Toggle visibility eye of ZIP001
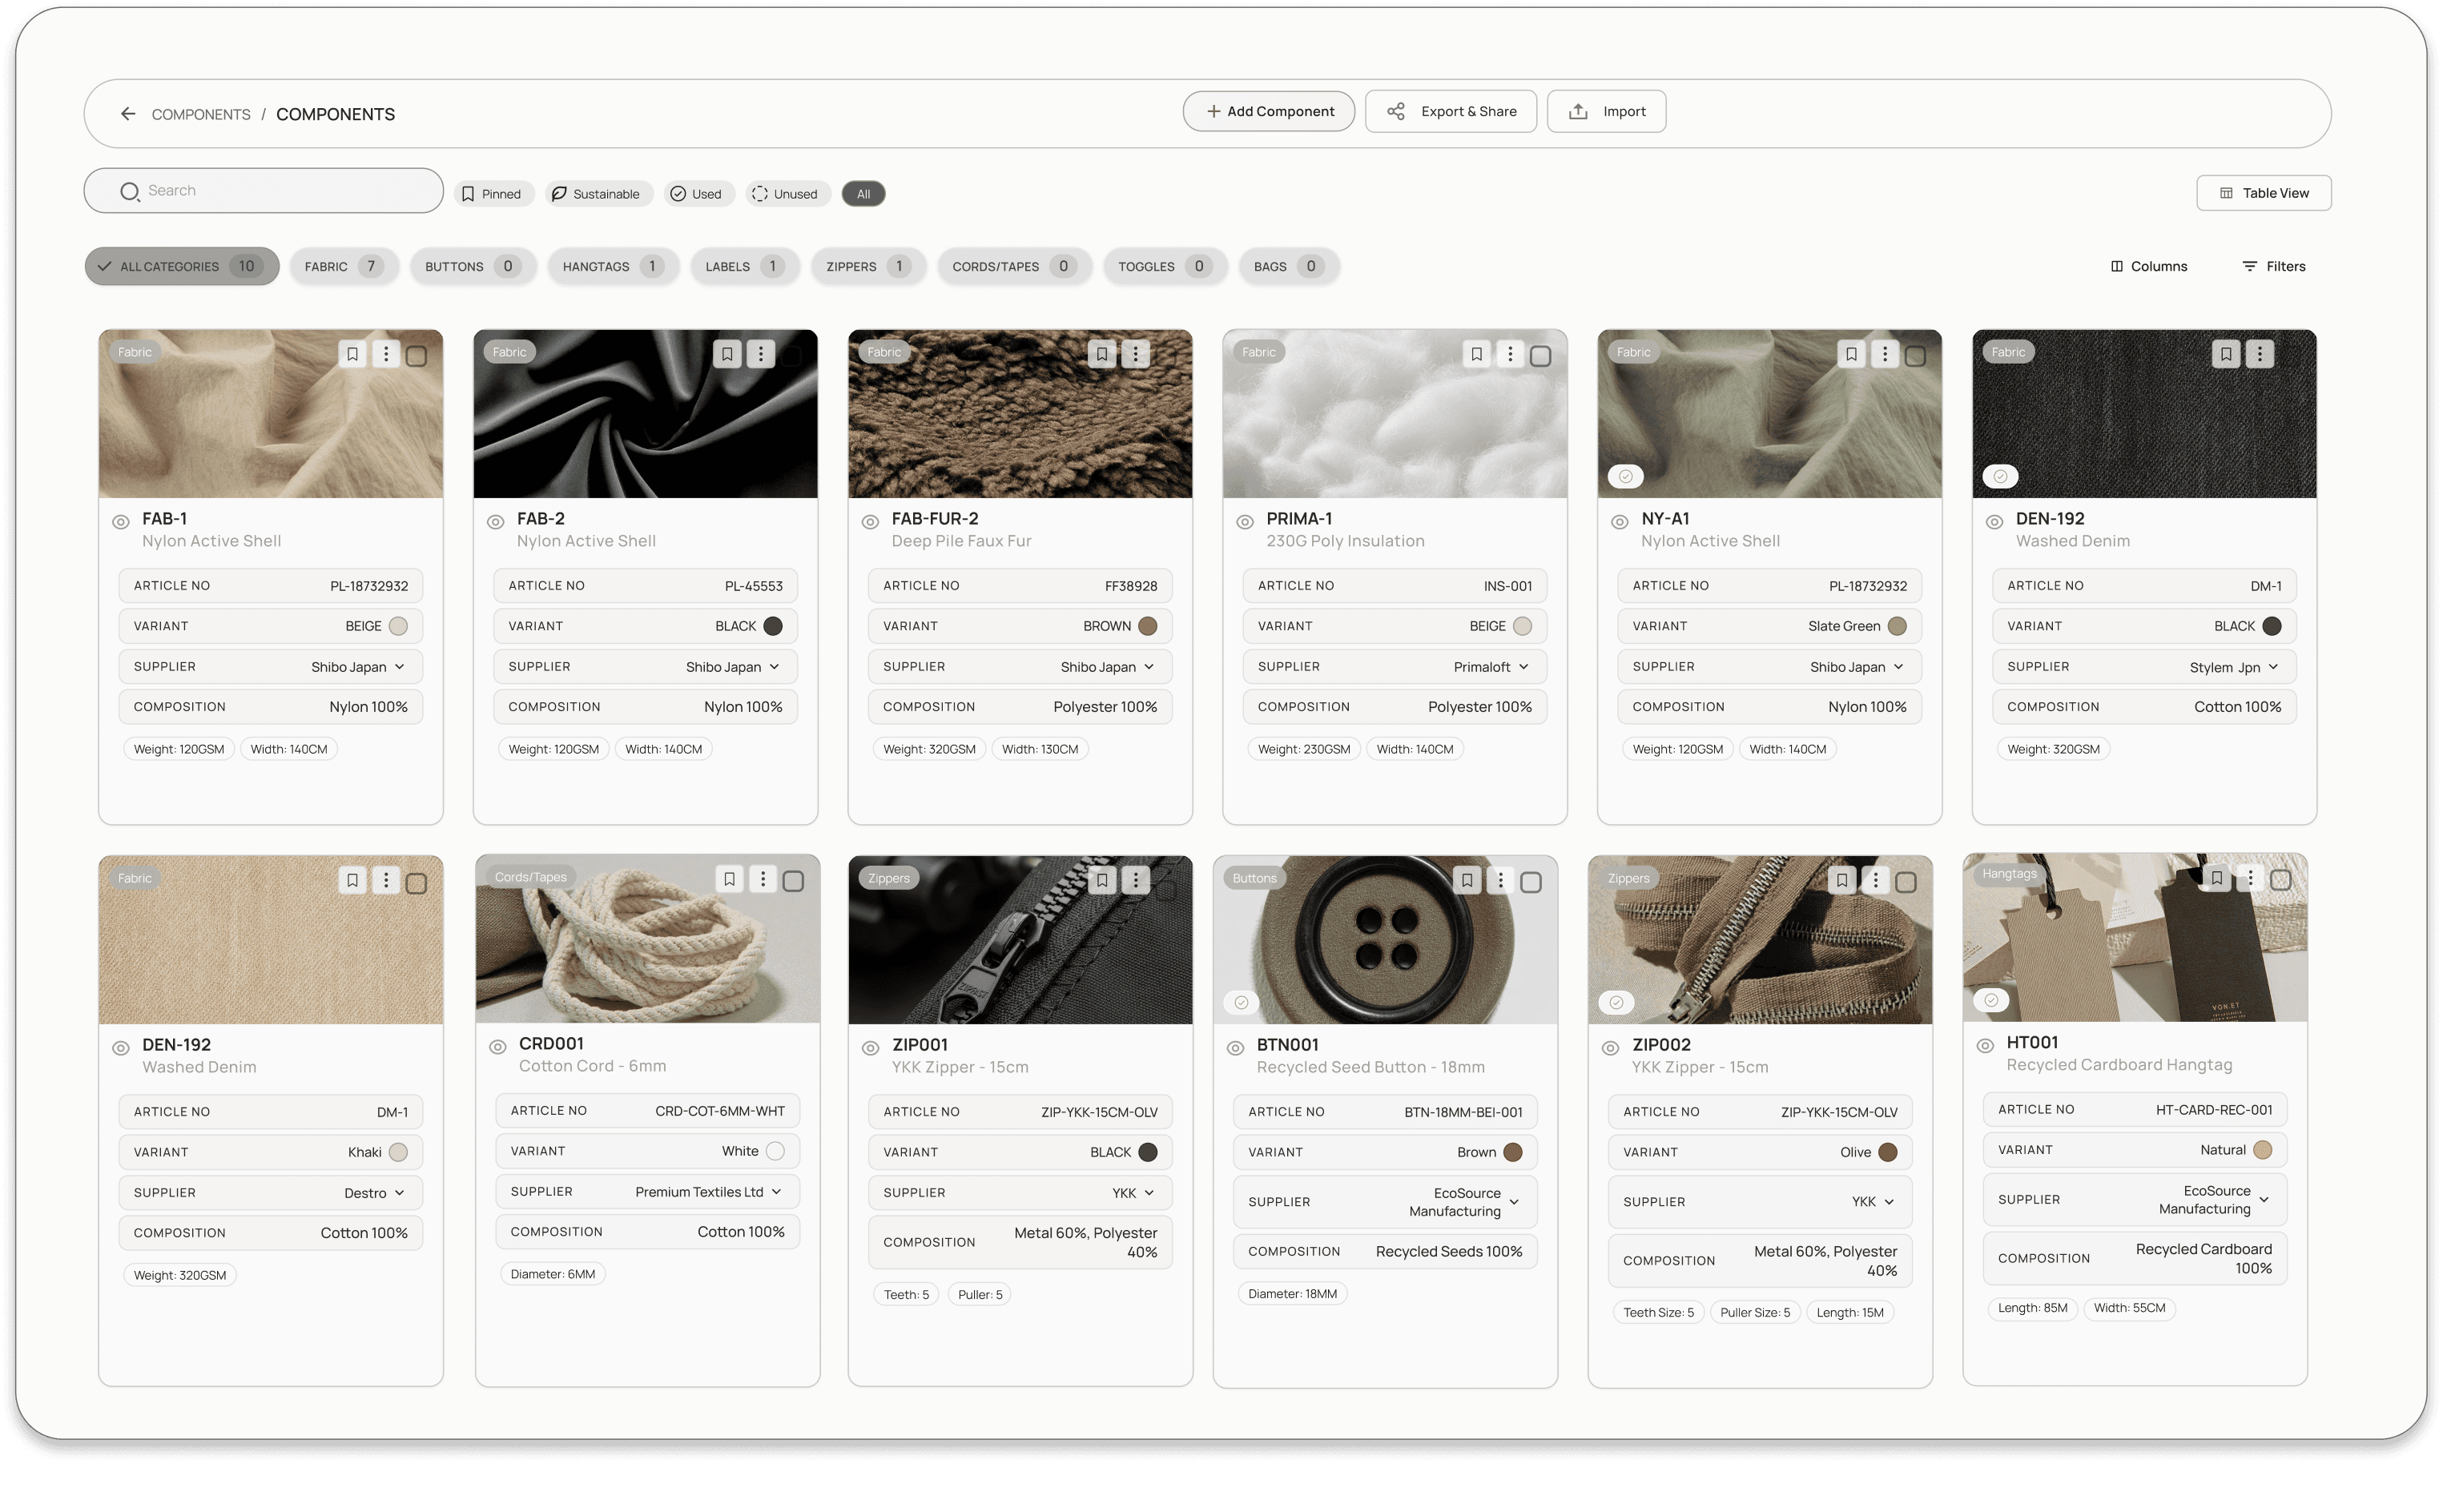Image resolution: width=2443 pixels, height=1512 pixels. tap(870, 1048)
